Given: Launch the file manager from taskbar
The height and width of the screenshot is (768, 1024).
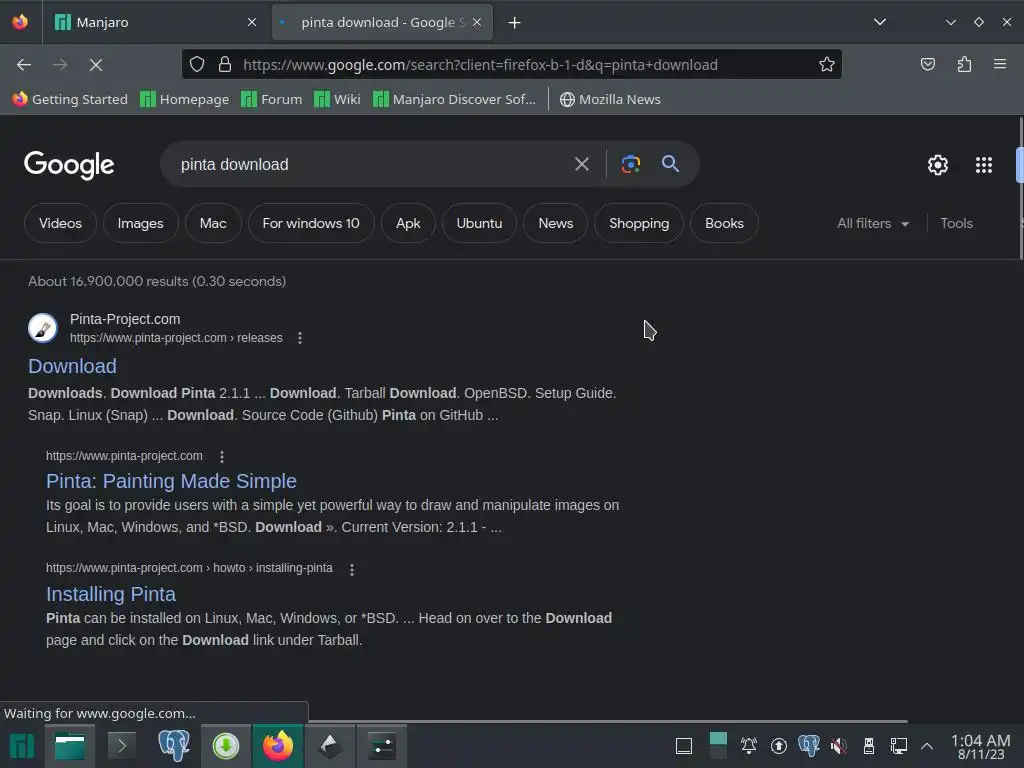Looking at the screenshot, I should point(69,746).
